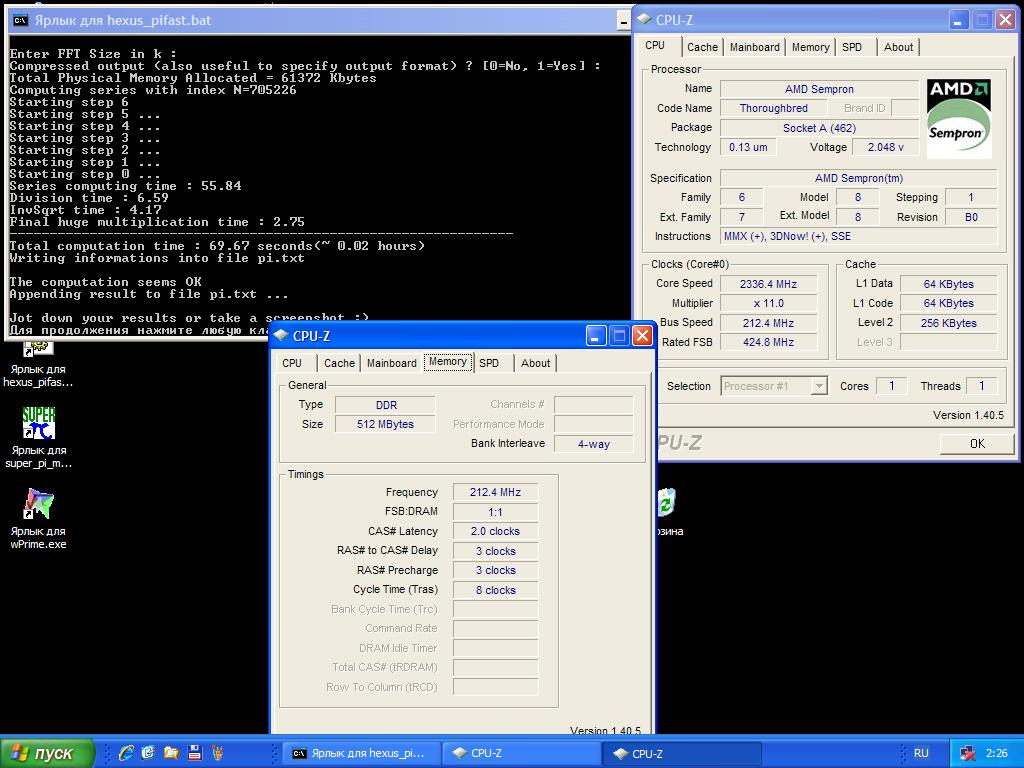Open About tab in memory window

536,363
